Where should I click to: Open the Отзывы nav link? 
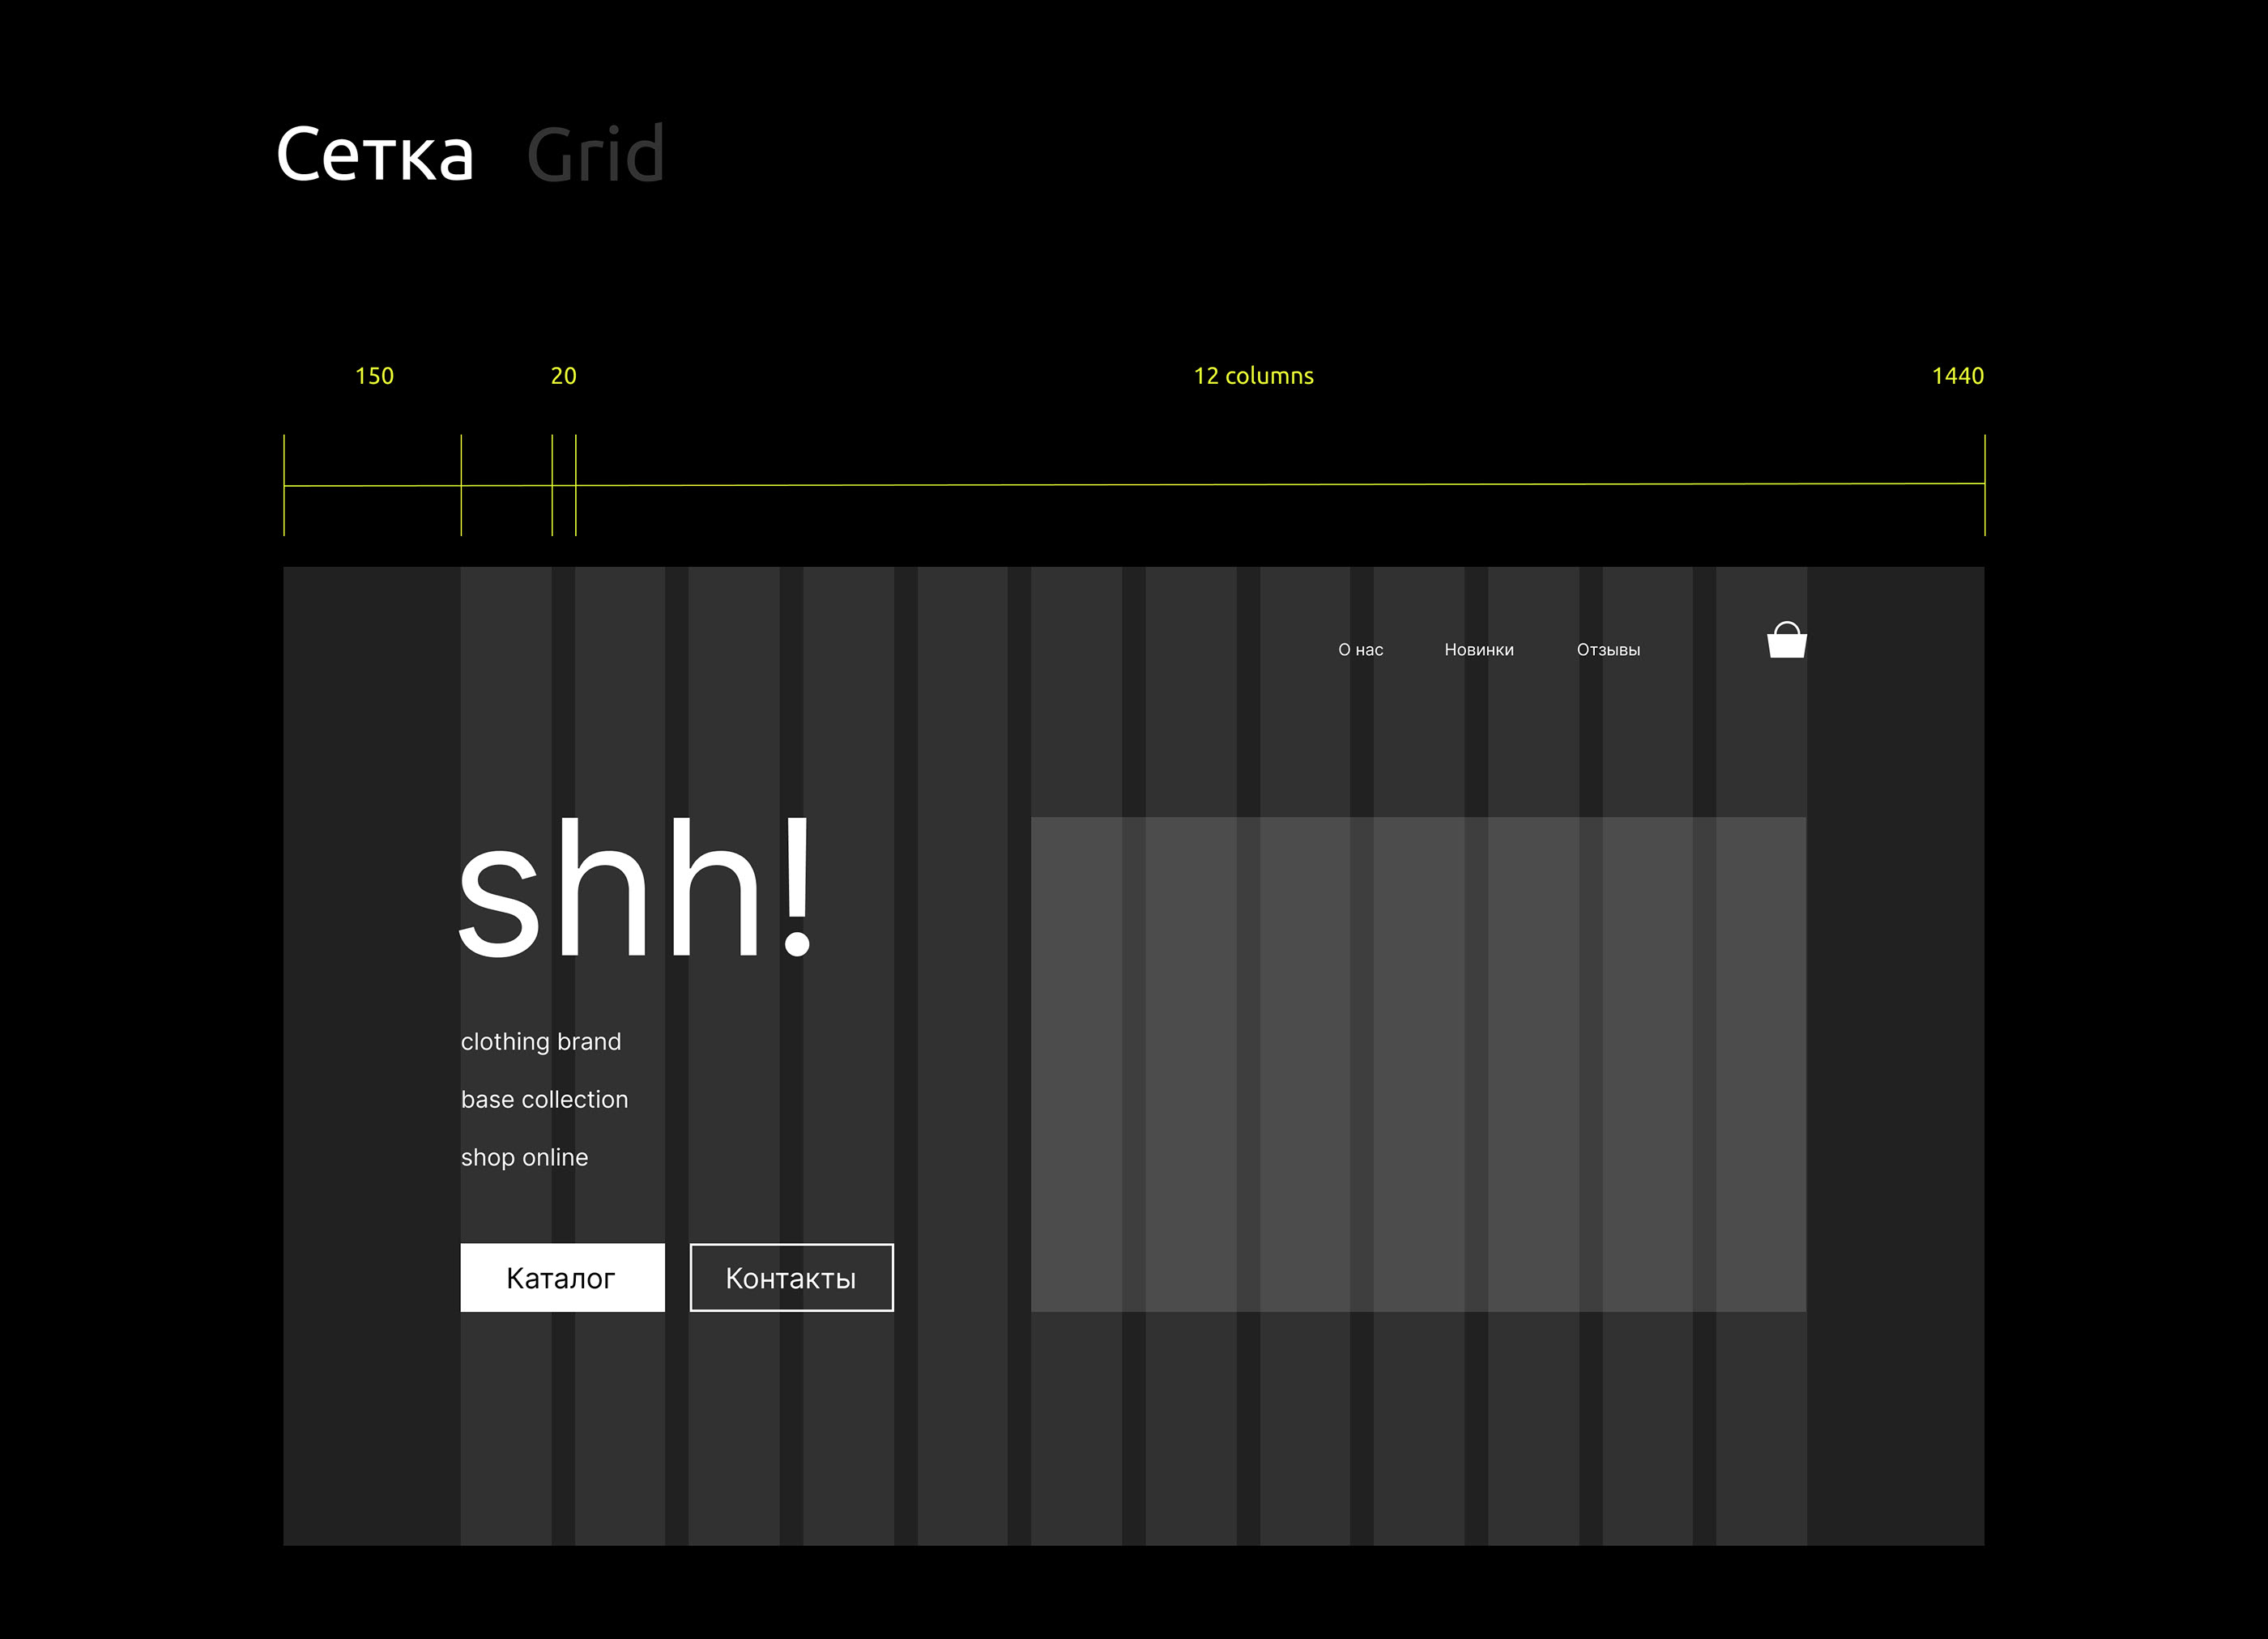1608,650
